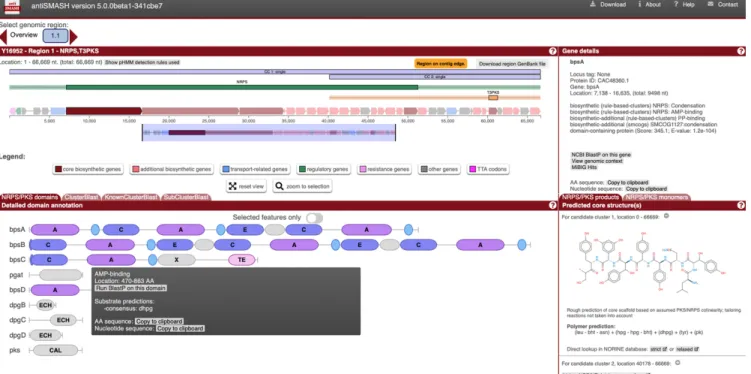This screenshot has height=374, width=751.
Task: Switch to ClusterBlast tab
Action: pyautogui.click(x=81, y=197)
